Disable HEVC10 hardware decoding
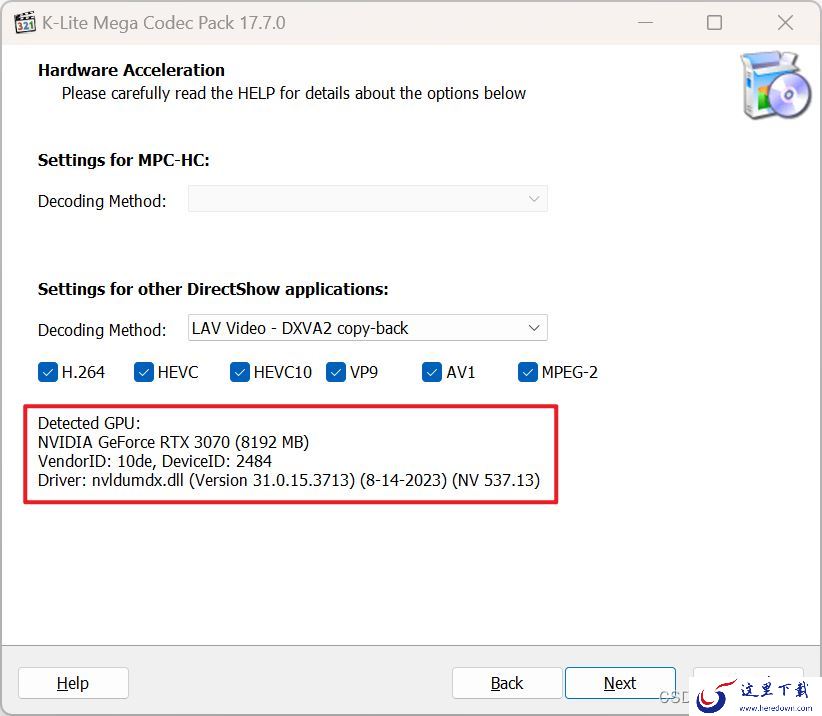The width and height of the screenshot is (822, 716). pyautogui.click(x=240, y=372)
